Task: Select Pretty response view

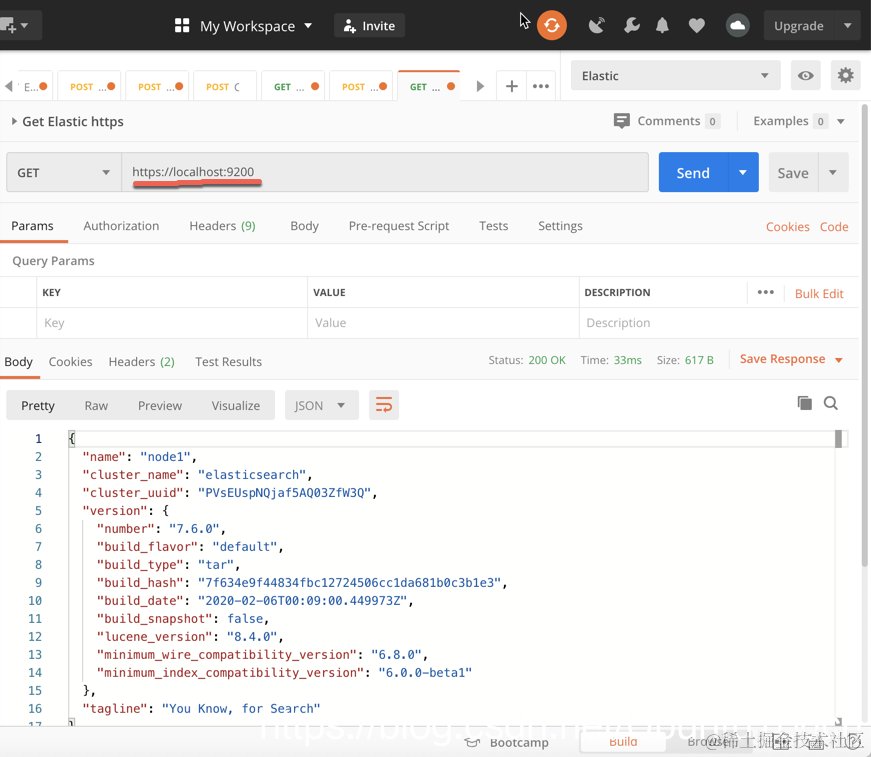Action: (38, 405)
